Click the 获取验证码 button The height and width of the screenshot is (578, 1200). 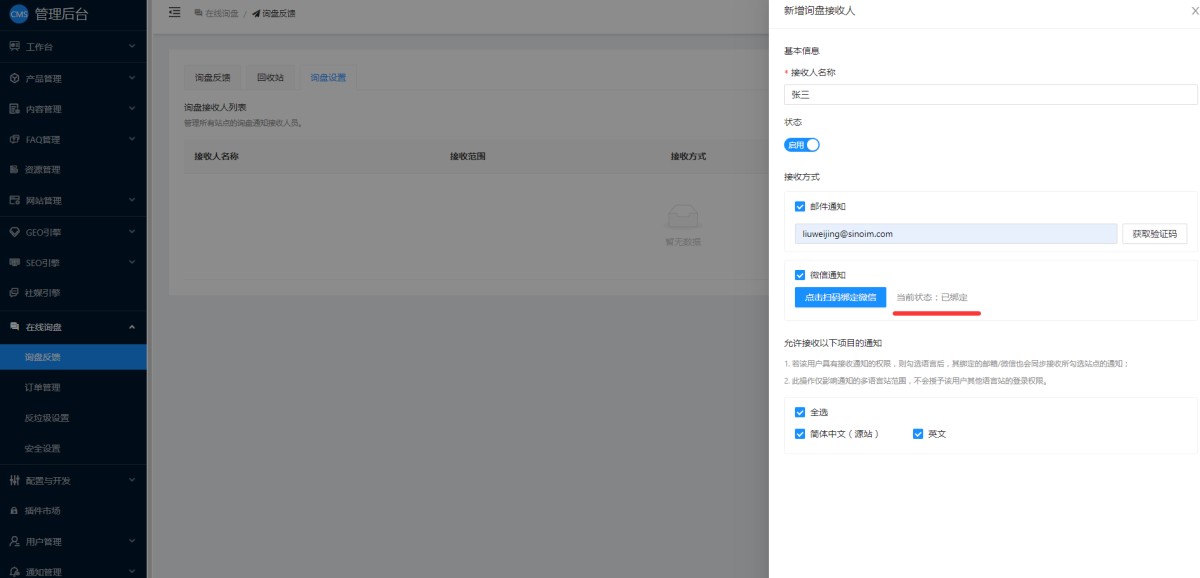pos(1155,234)
